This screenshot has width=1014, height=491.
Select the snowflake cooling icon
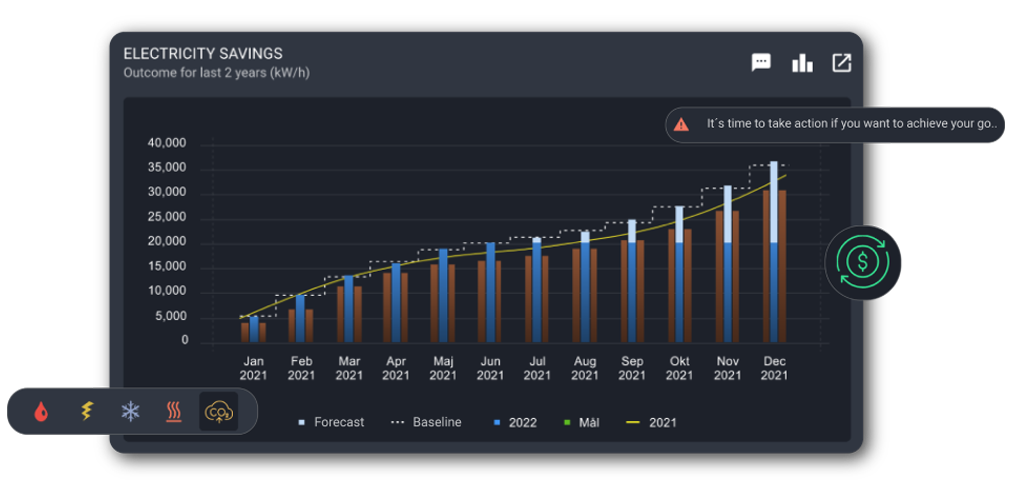[x=130, y=411]
